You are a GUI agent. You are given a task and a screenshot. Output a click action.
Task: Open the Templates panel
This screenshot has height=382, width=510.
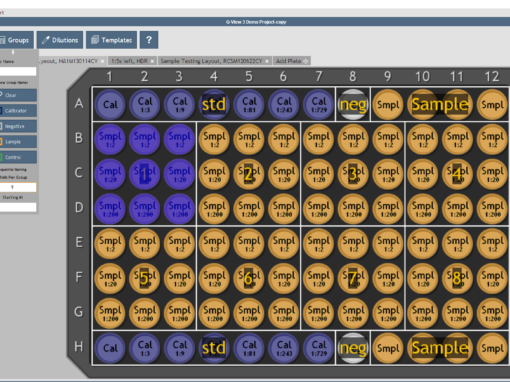pos(111,40)
